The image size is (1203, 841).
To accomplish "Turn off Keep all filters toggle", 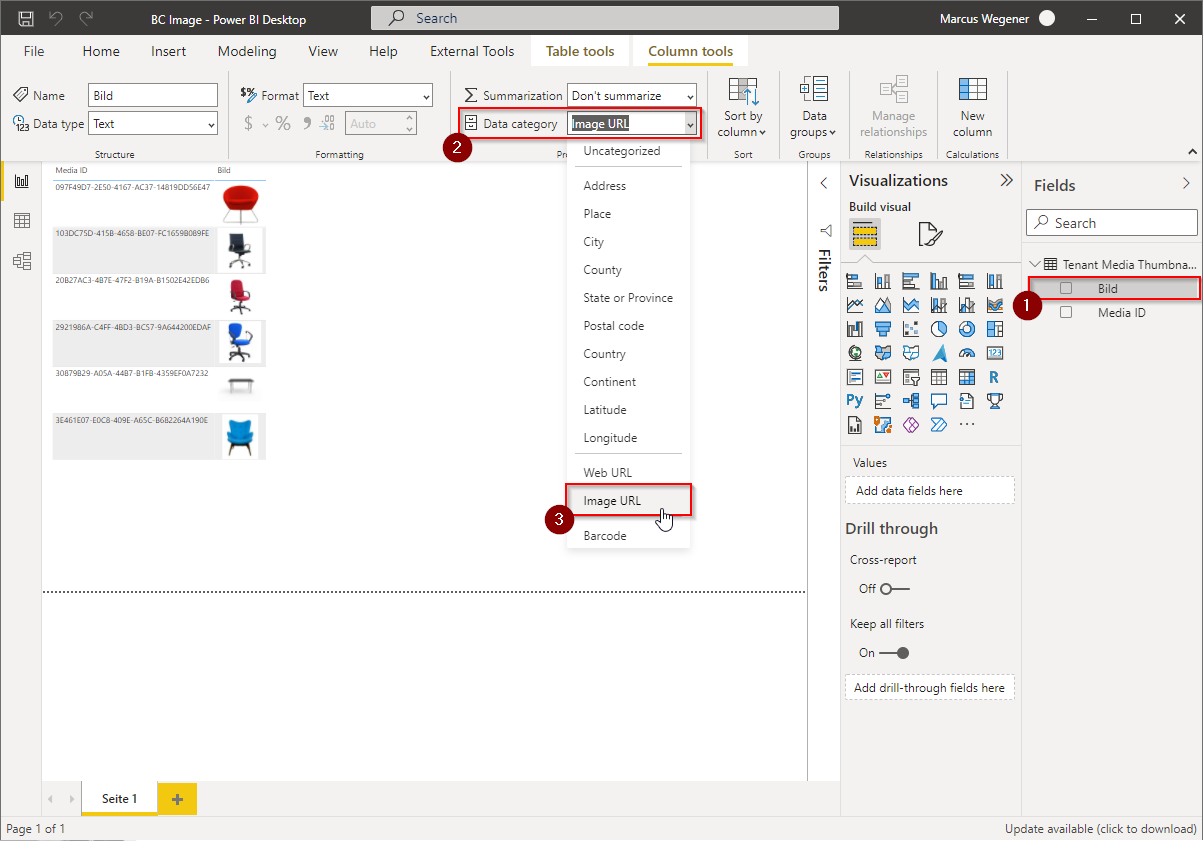I will click(x=895, y=653).
